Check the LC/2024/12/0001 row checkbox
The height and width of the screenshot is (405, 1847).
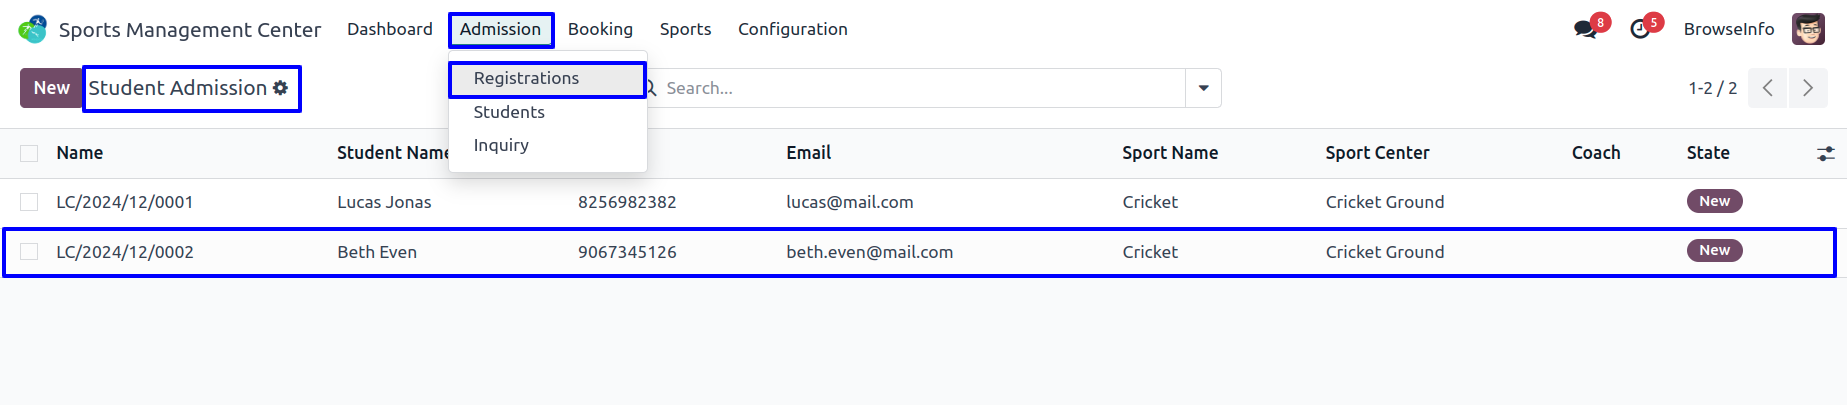(x=29, y=202)
